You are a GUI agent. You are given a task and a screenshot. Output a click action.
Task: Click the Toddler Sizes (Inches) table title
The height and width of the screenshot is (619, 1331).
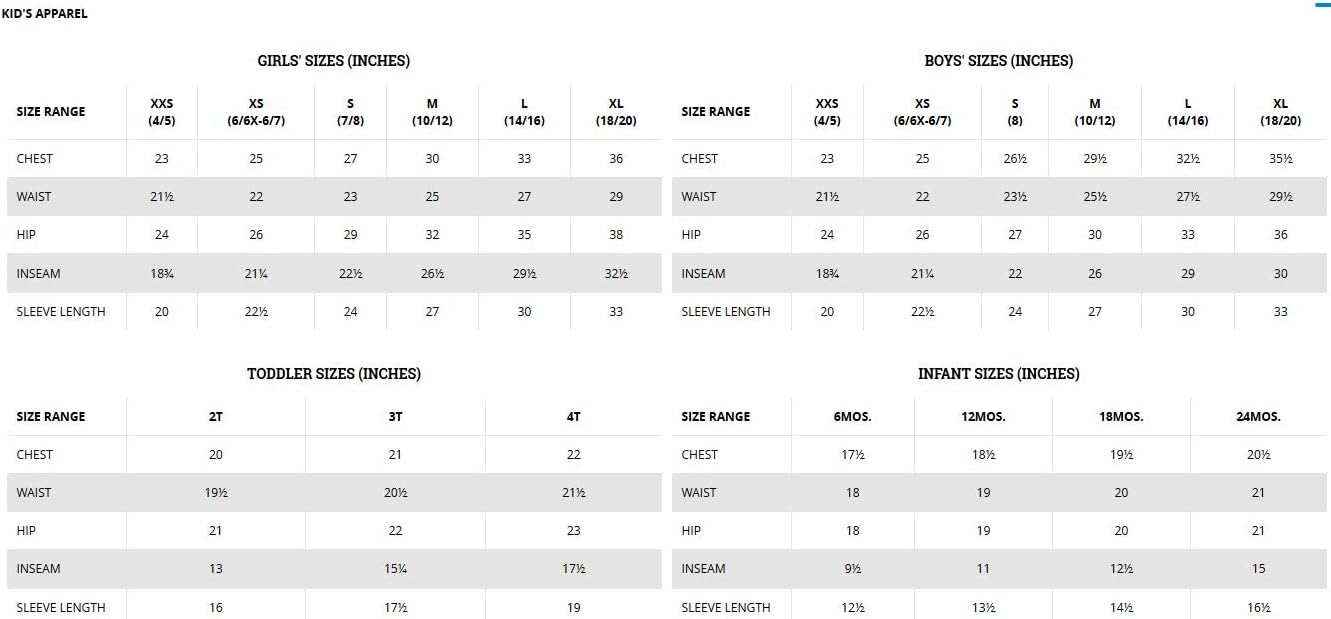pyautogui.click(x=333, y=374)
